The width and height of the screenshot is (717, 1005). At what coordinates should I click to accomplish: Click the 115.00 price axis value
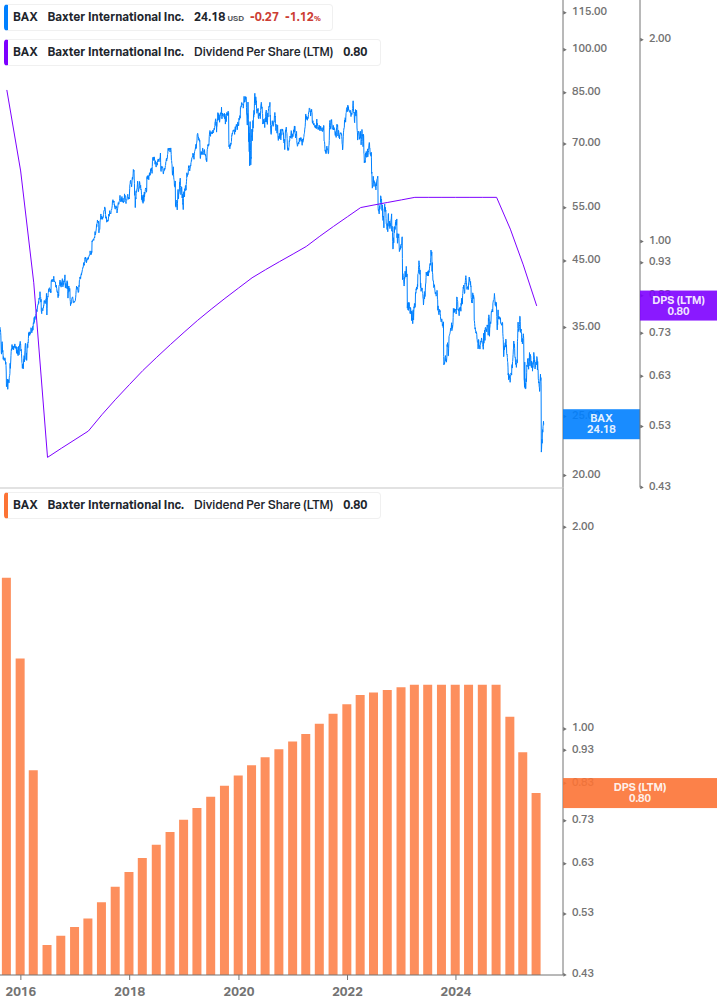(x=589, y=12)
